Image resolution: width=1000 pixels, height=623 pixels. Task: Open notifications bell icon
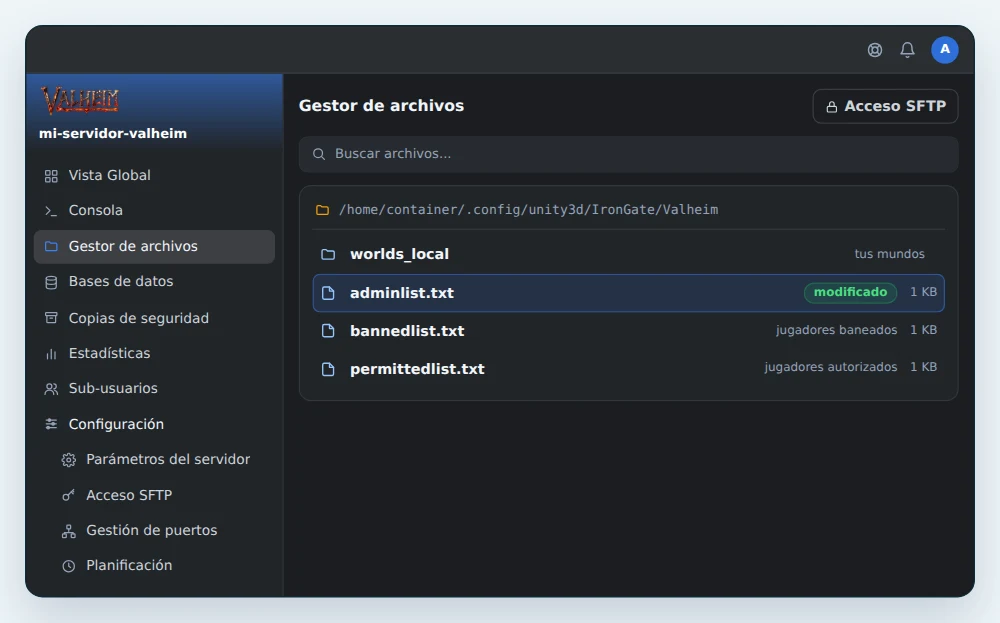908,50
